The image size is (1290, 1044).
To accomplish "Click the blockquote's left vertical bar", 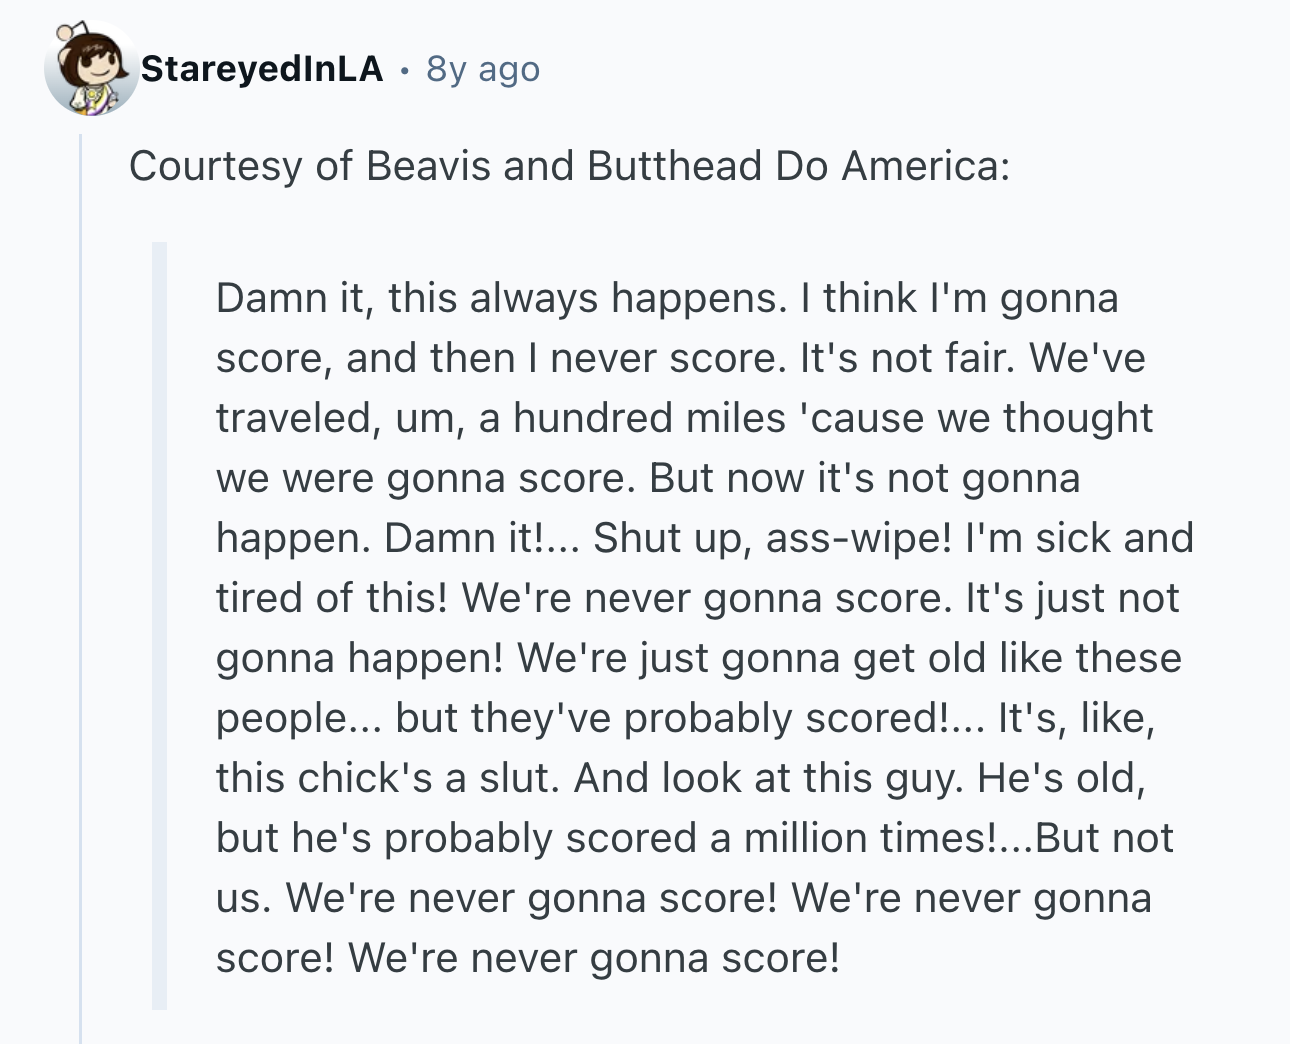I will coord(159,626).
